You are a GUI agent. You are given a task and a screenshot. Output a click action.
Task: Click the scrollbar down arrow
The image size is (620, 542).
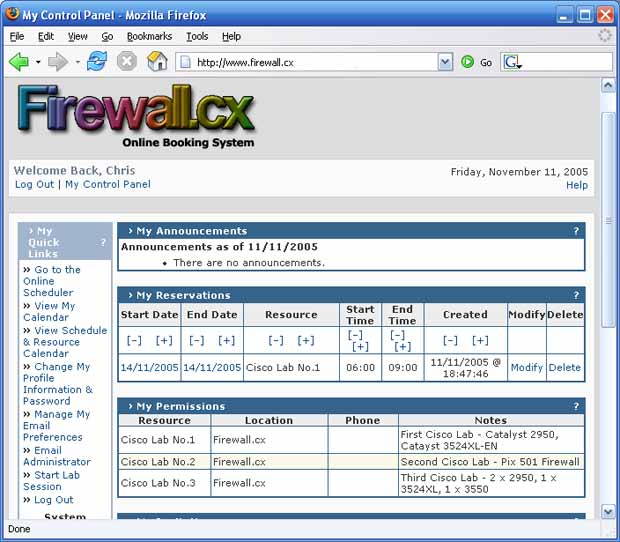(x=608, y=512)
